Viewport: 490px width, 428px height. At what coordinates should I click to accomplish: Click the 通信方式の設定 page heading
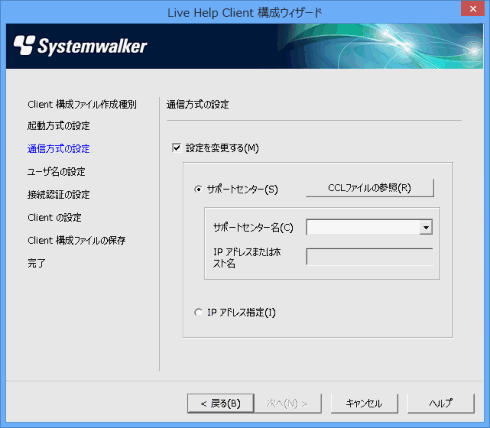click(198, 105)
